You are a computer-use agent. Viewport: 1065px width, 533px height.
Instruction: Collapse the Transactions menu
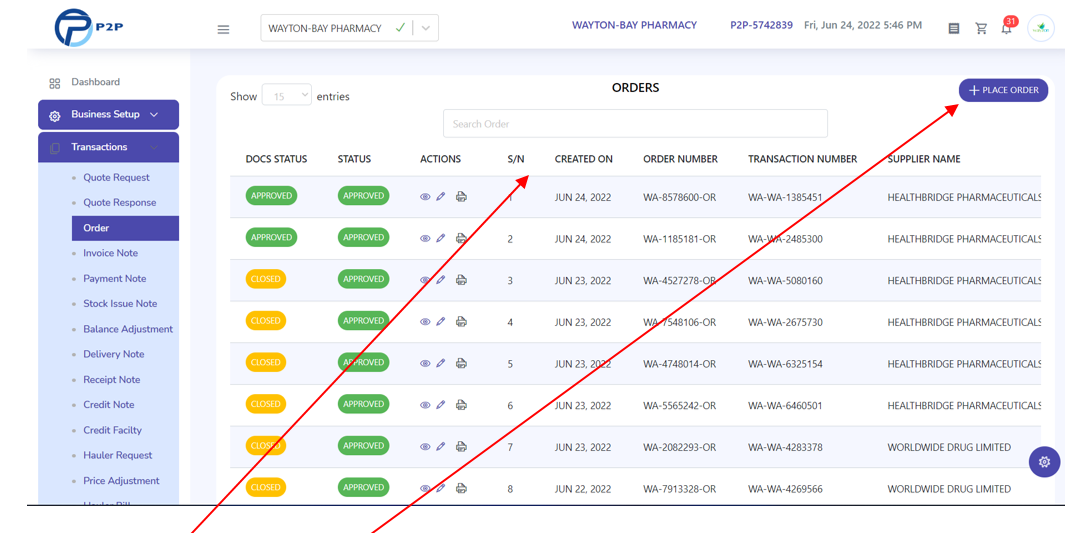coord(109,147)
